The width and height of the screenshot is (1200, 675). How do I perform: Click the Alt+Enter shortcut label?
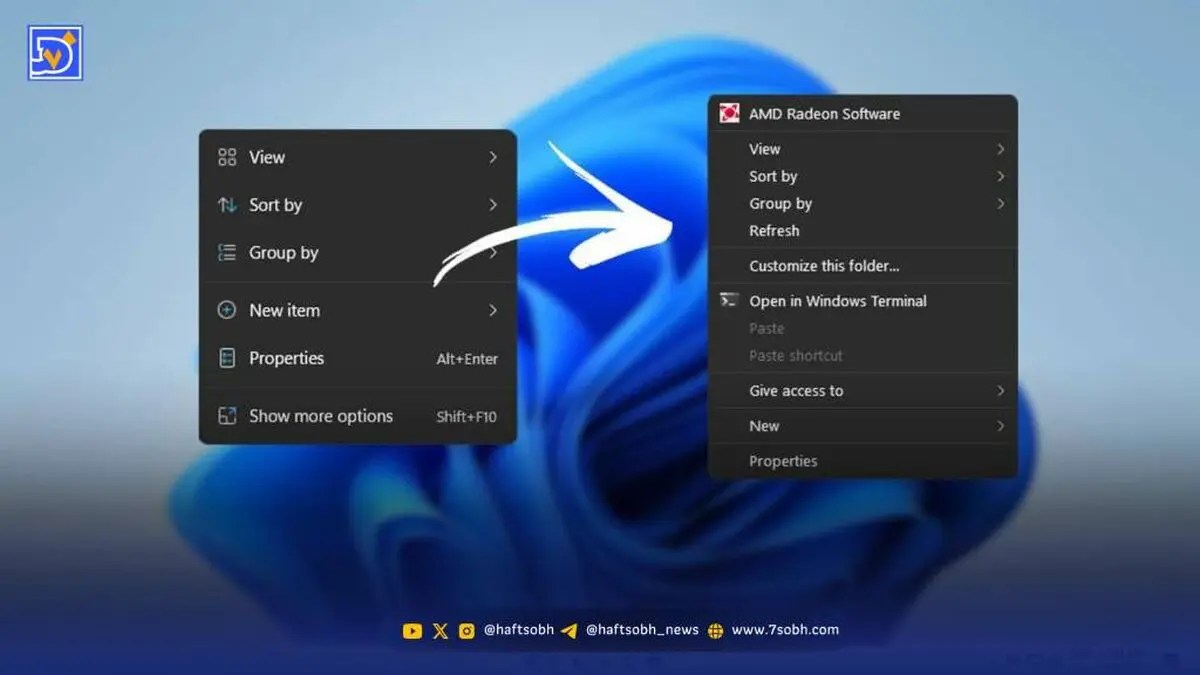467,359
